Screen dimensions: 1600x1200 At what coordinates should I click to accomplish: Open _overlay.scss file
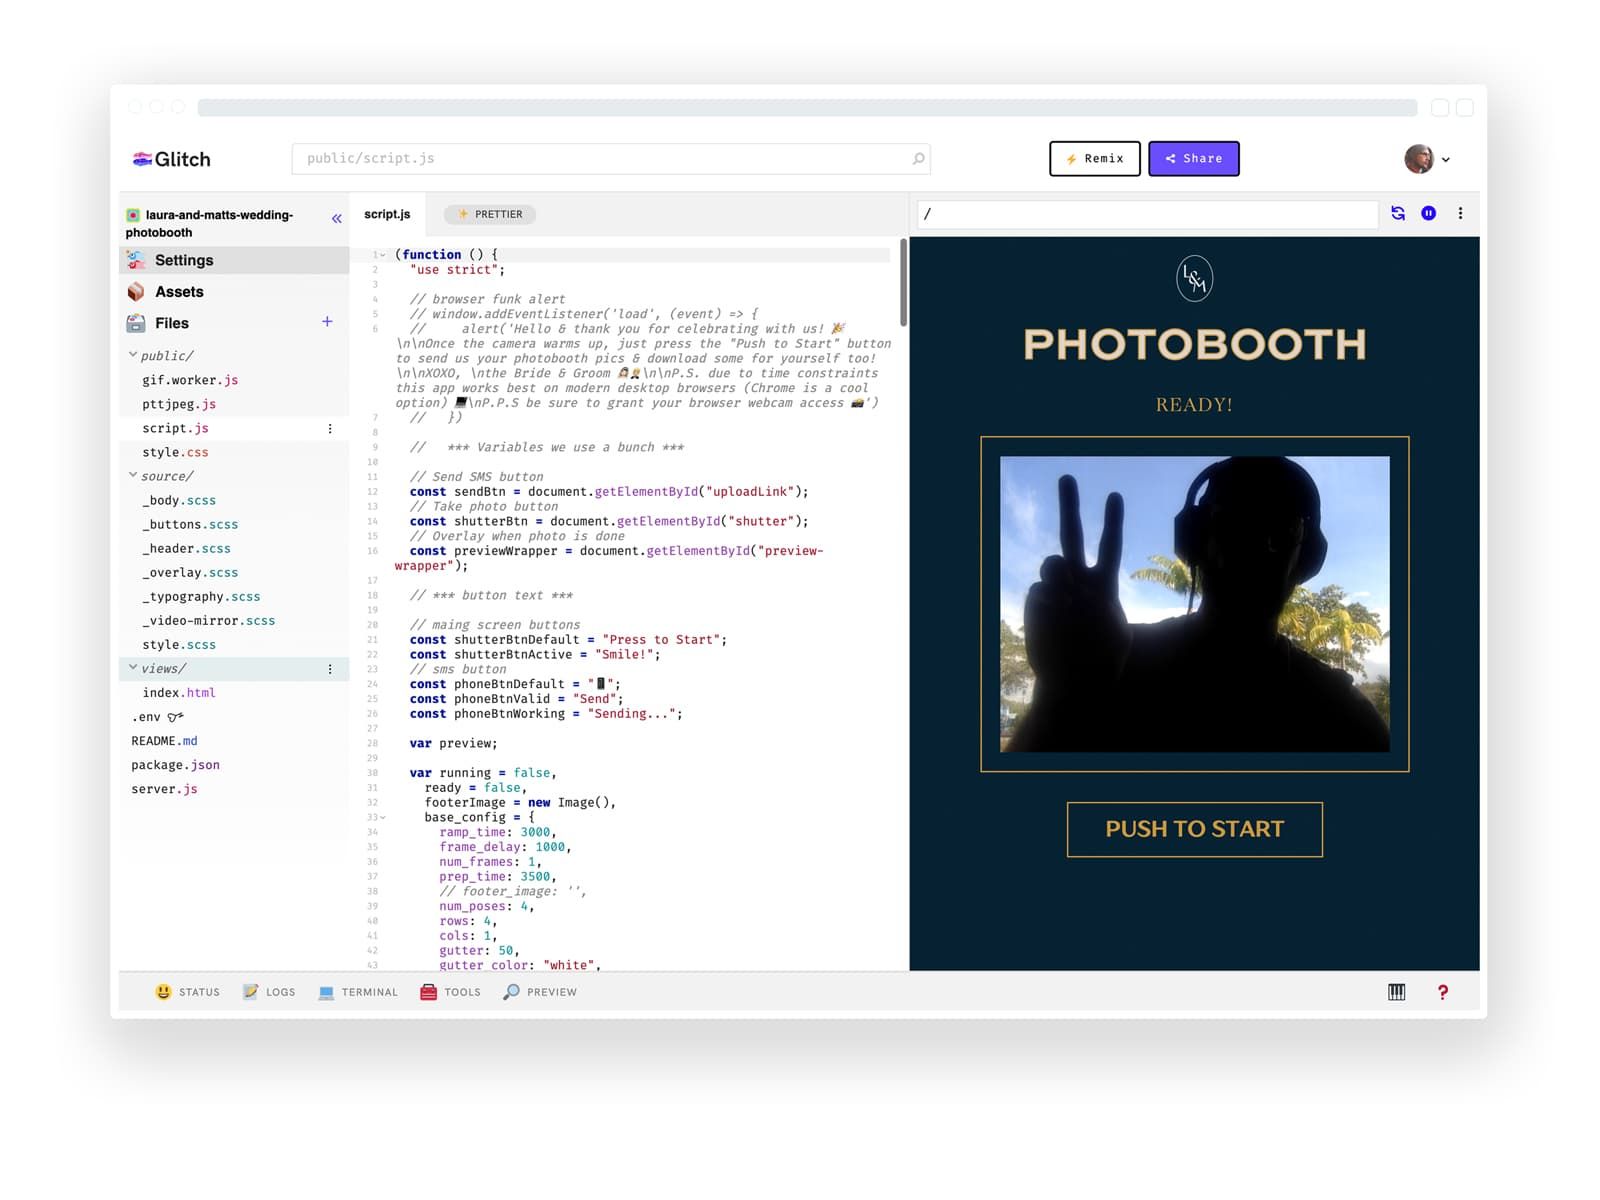tap(190, 572)
